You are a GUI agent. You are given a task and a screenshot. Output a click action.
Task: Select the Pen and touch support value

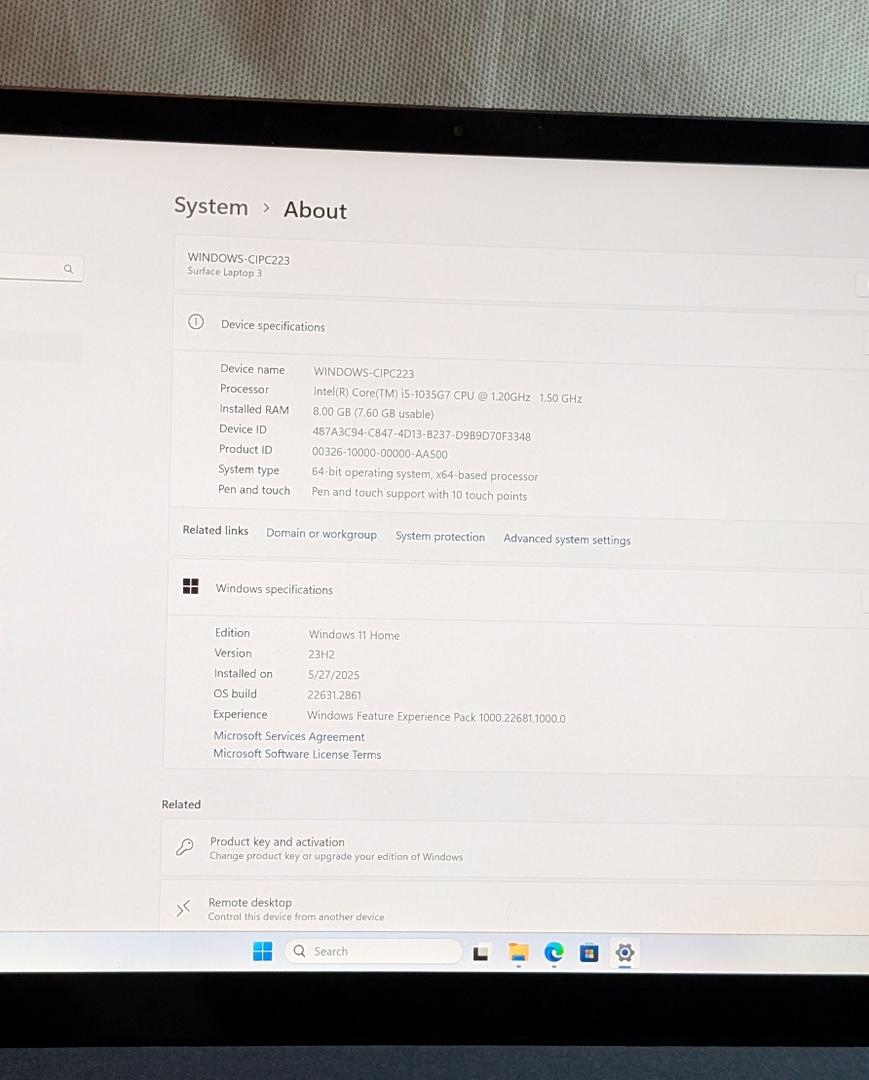(419, 494)
